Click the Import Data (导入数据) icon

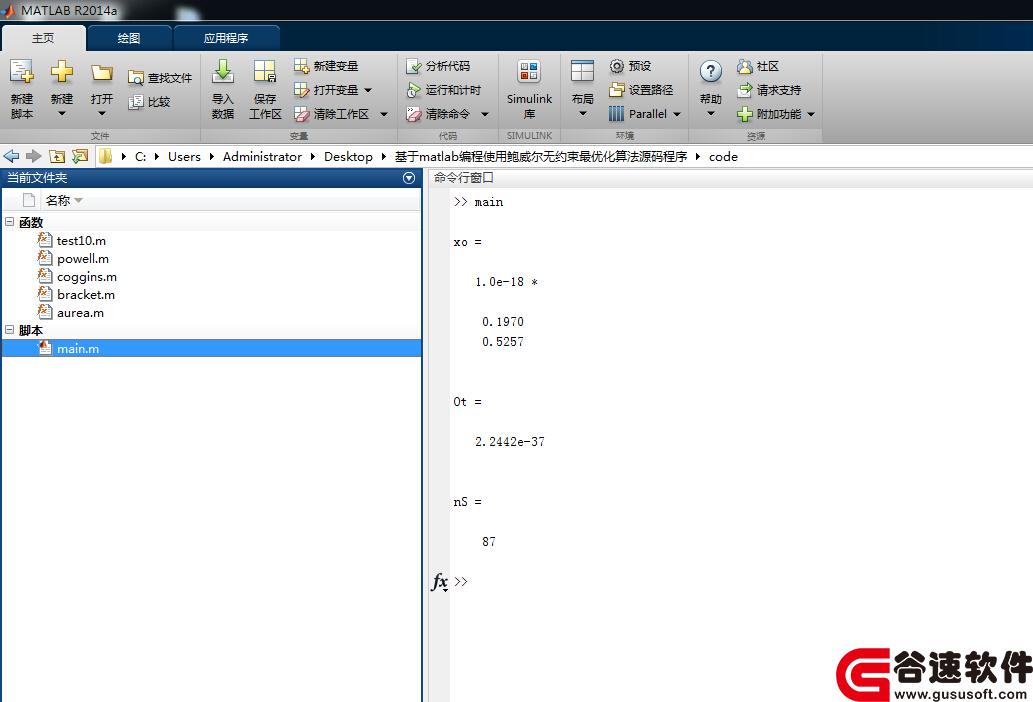223,71
